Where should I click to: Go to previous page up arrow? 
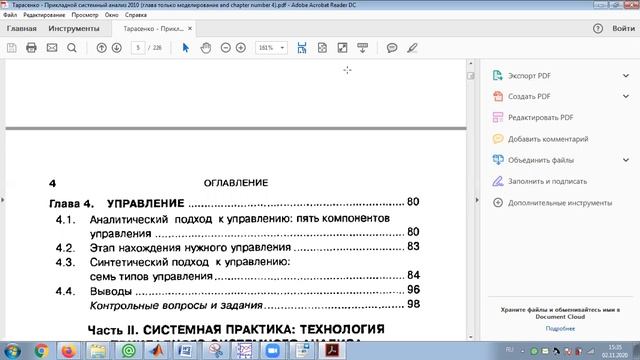click(x=101, y=48)
